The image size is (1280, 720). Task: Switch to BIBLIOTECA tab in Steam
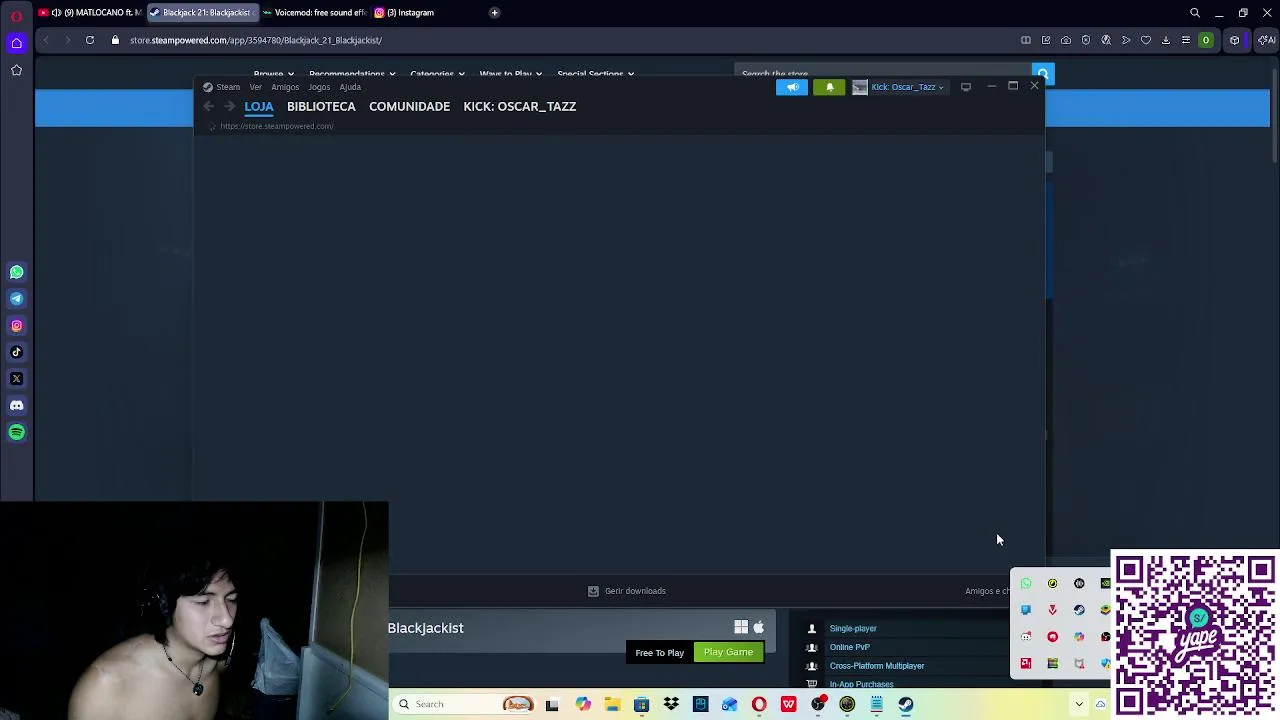tap(321, 106)
